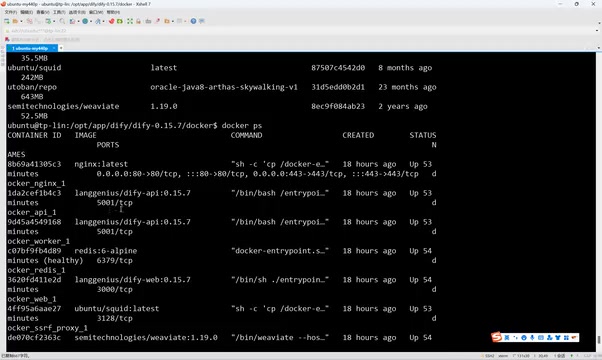
Task: Click the semitechnologies/weaviate:1.19.0 image text
Action: pos(146,337)
